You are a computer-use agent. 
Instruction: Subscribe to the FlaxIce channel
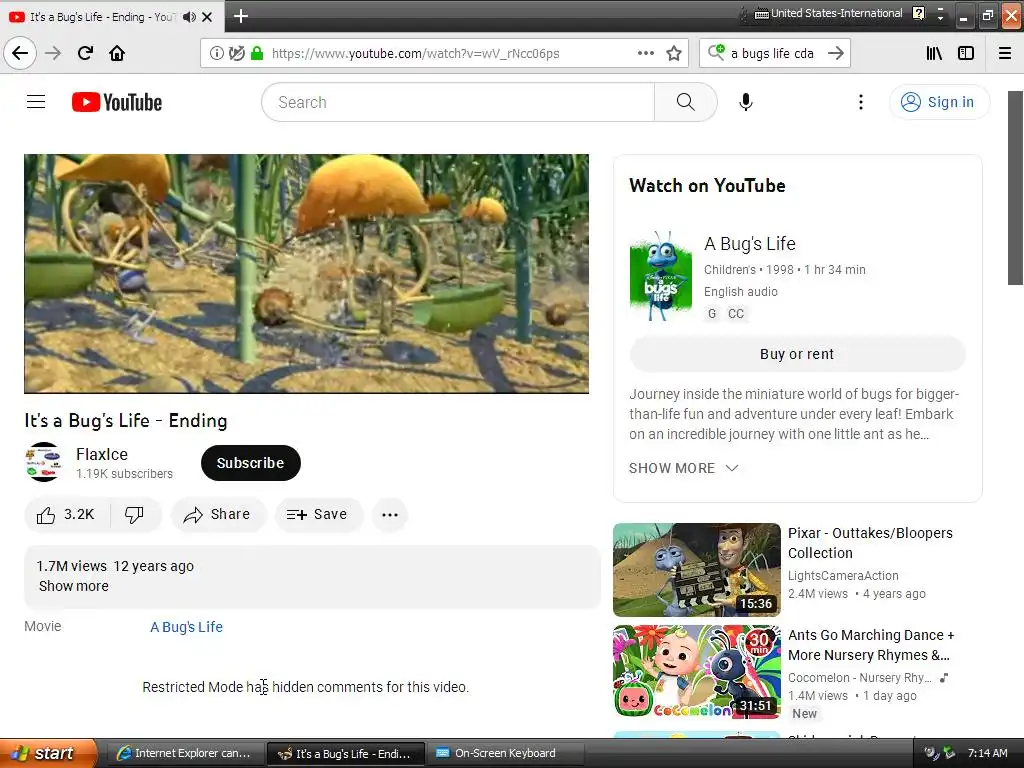(251, 463)
